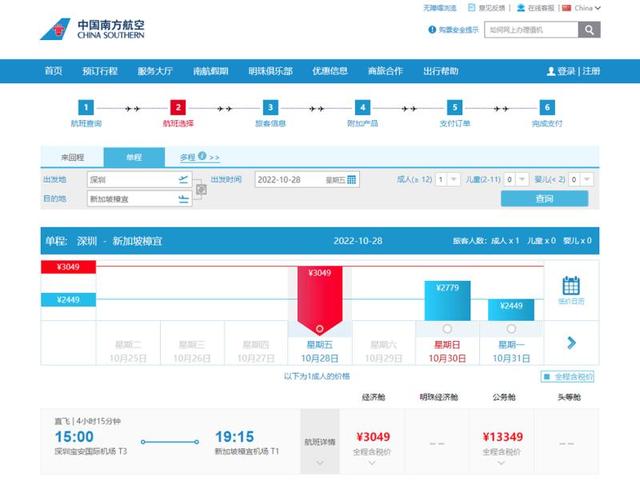Click the blue ¥2449 price bar for Monday

(511, 310)
